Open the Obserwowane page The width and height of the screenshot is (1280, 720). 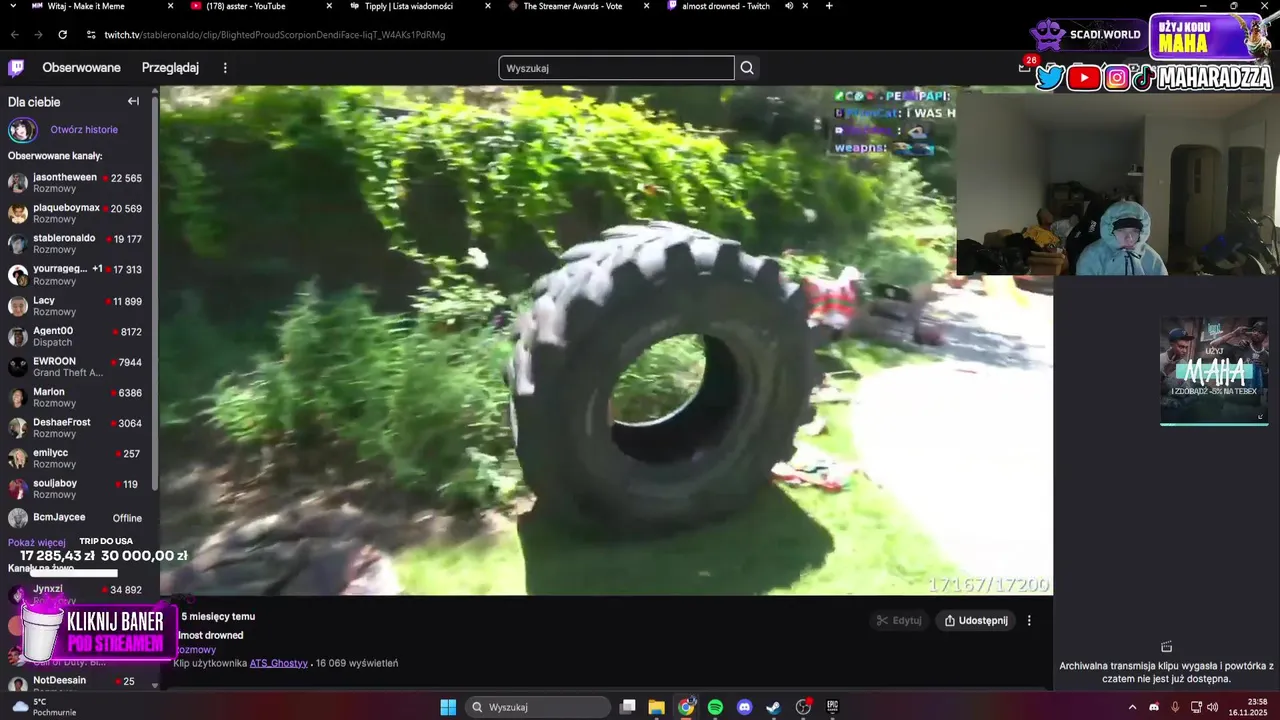[81, 68]
